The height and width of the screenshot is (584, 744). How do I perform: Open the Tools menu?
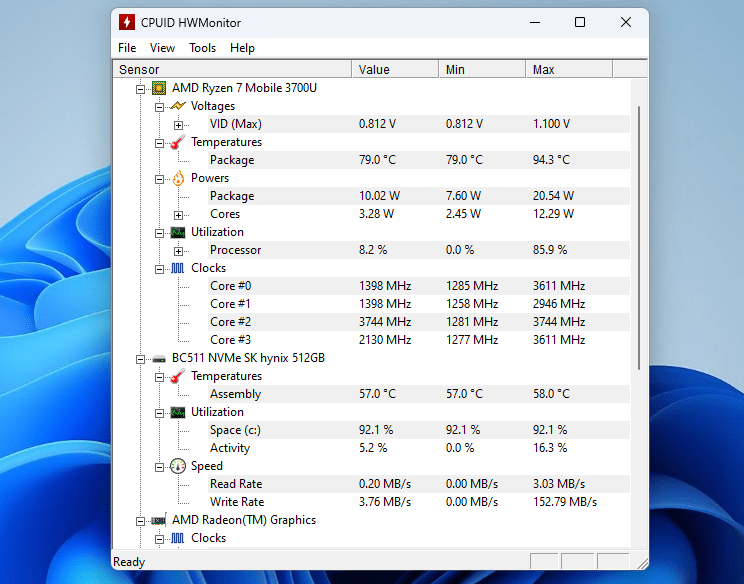(x=203, y=48)
